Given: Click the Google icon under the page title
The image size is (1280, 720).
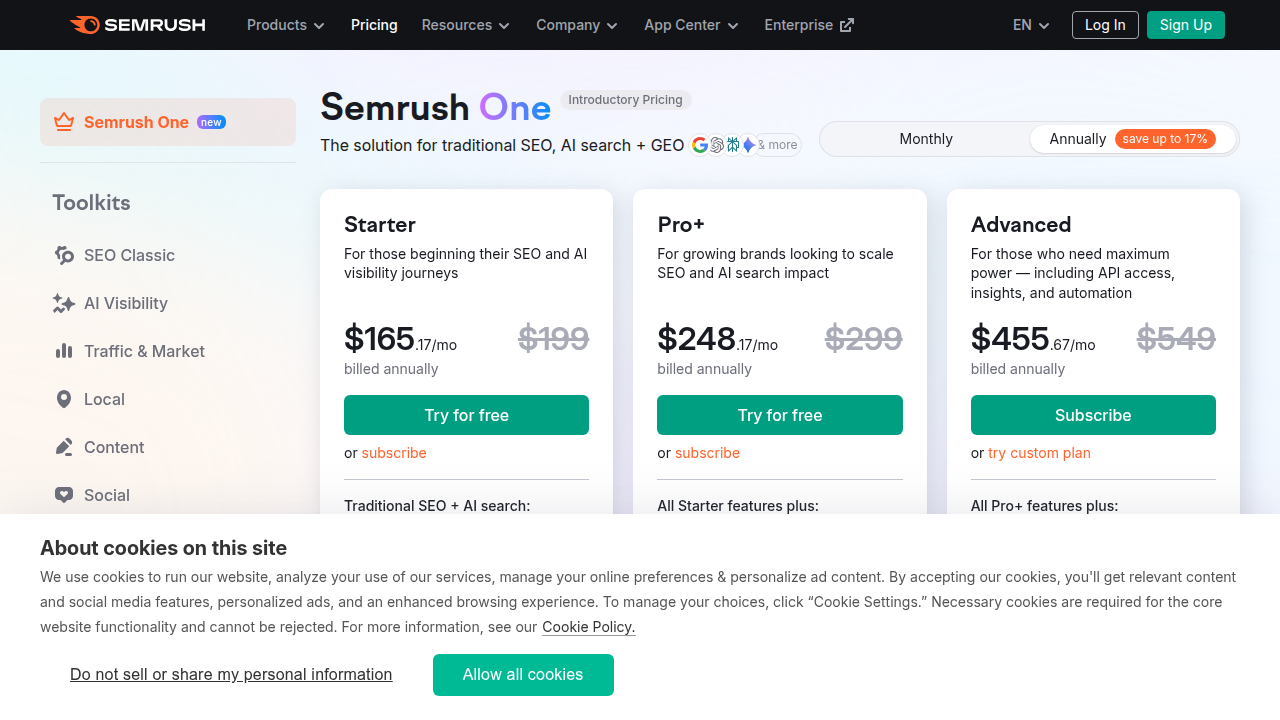Looking at the screenshot, I should click(x=699, y=144).
